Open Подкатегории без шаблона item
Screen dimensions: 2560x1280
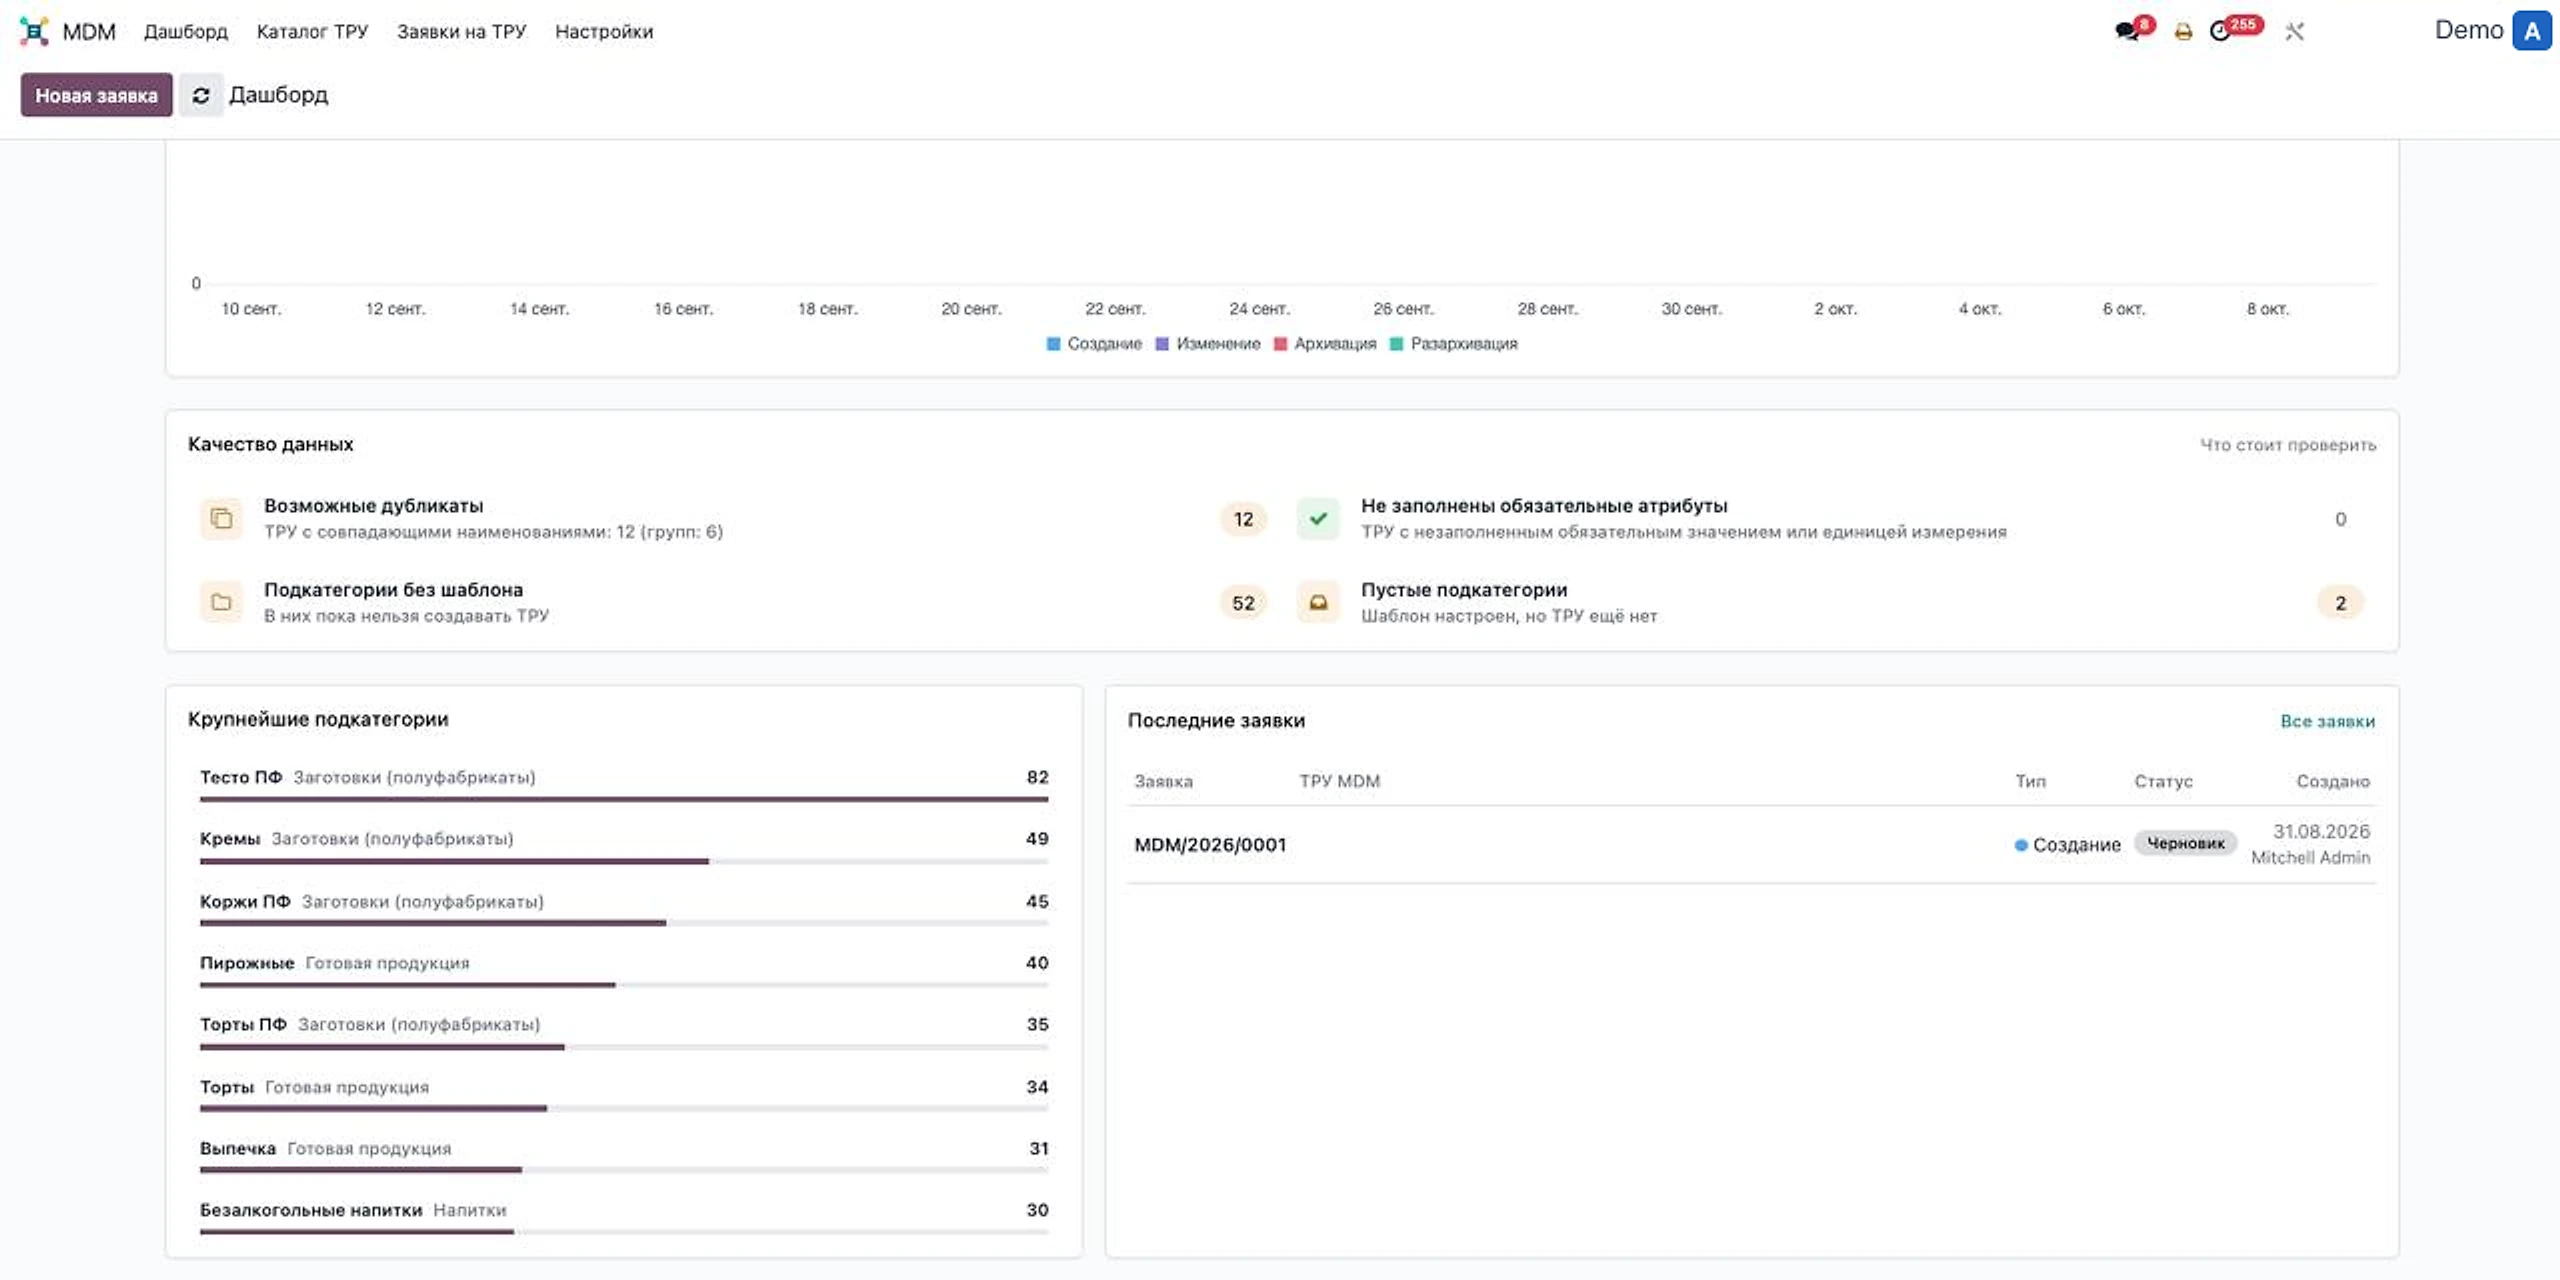[x=732, y=602]
